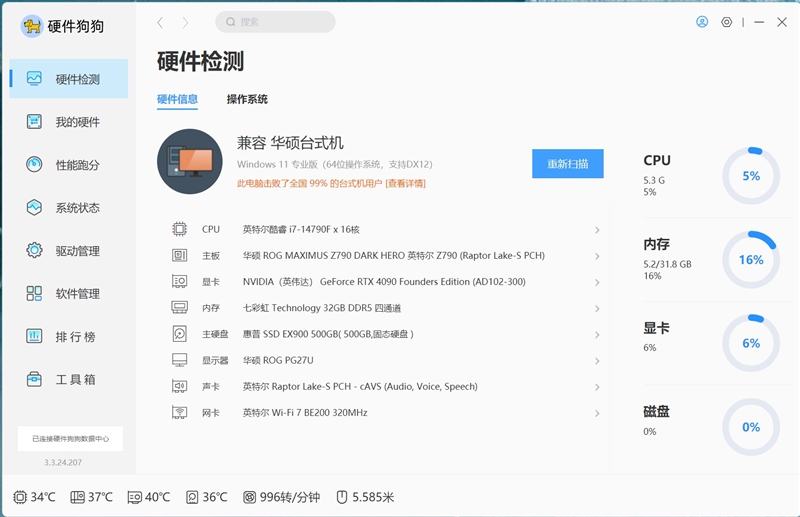Expand the 网卡 Wi-Fi 7 BE200 chevron
800x517 pixels.
click(x=597, y=413)
